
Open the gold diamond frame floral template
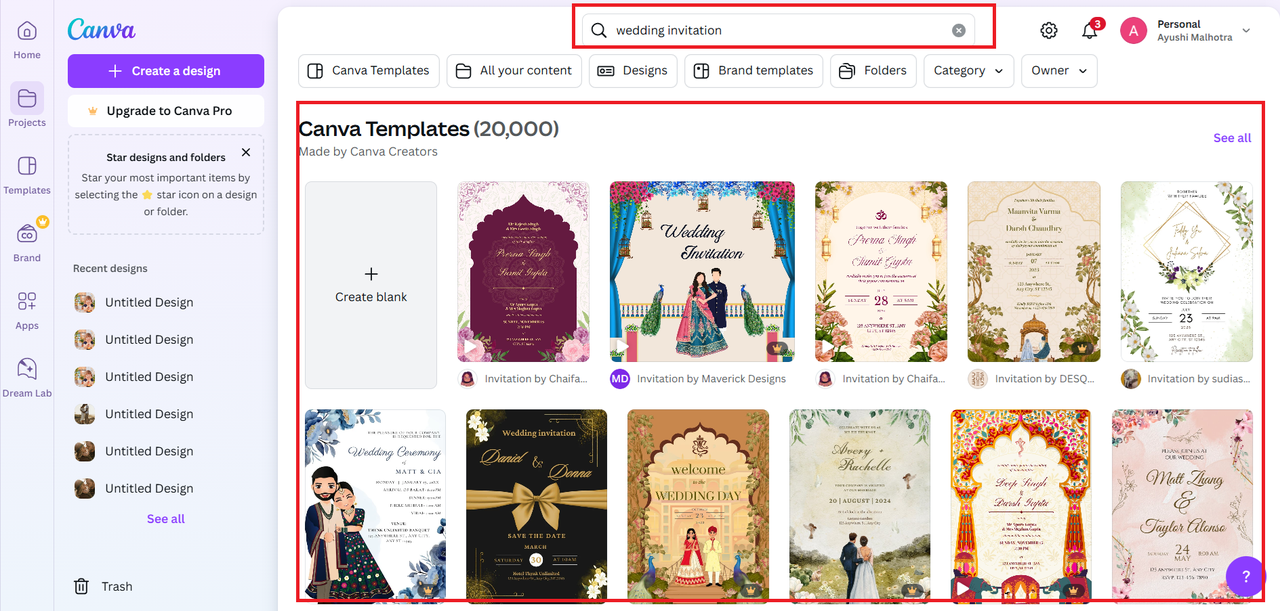[1187, 271]
